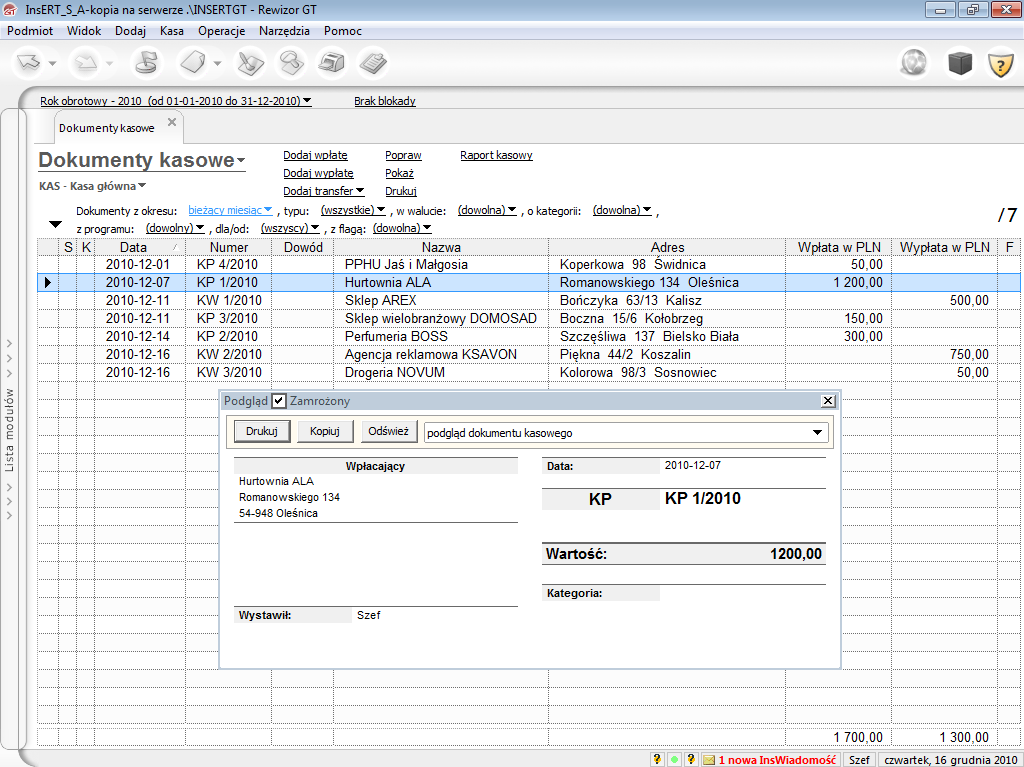Open the Operacje menu
This screenshot has height=767, width=1024.
221,31
